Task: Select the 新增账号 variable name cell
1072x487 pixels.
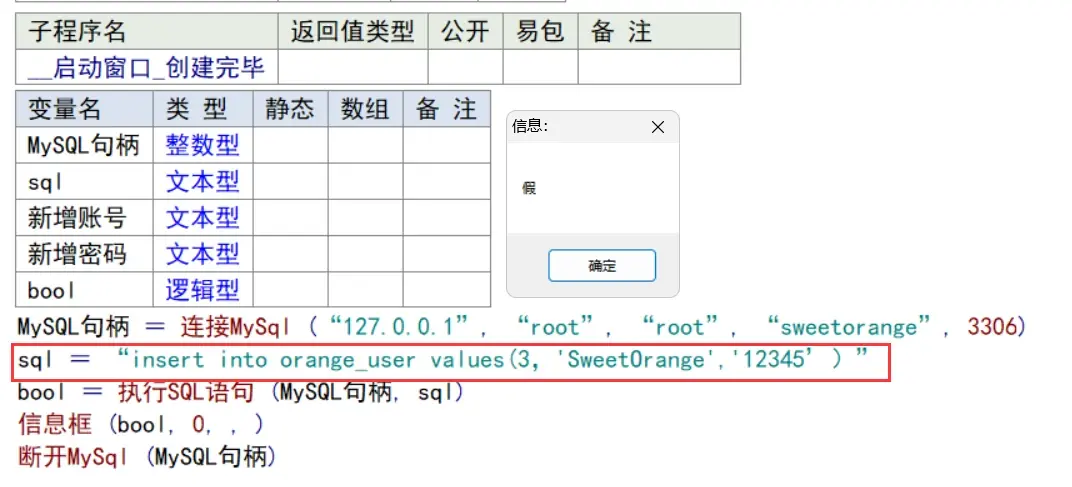Action: [84, 218]
